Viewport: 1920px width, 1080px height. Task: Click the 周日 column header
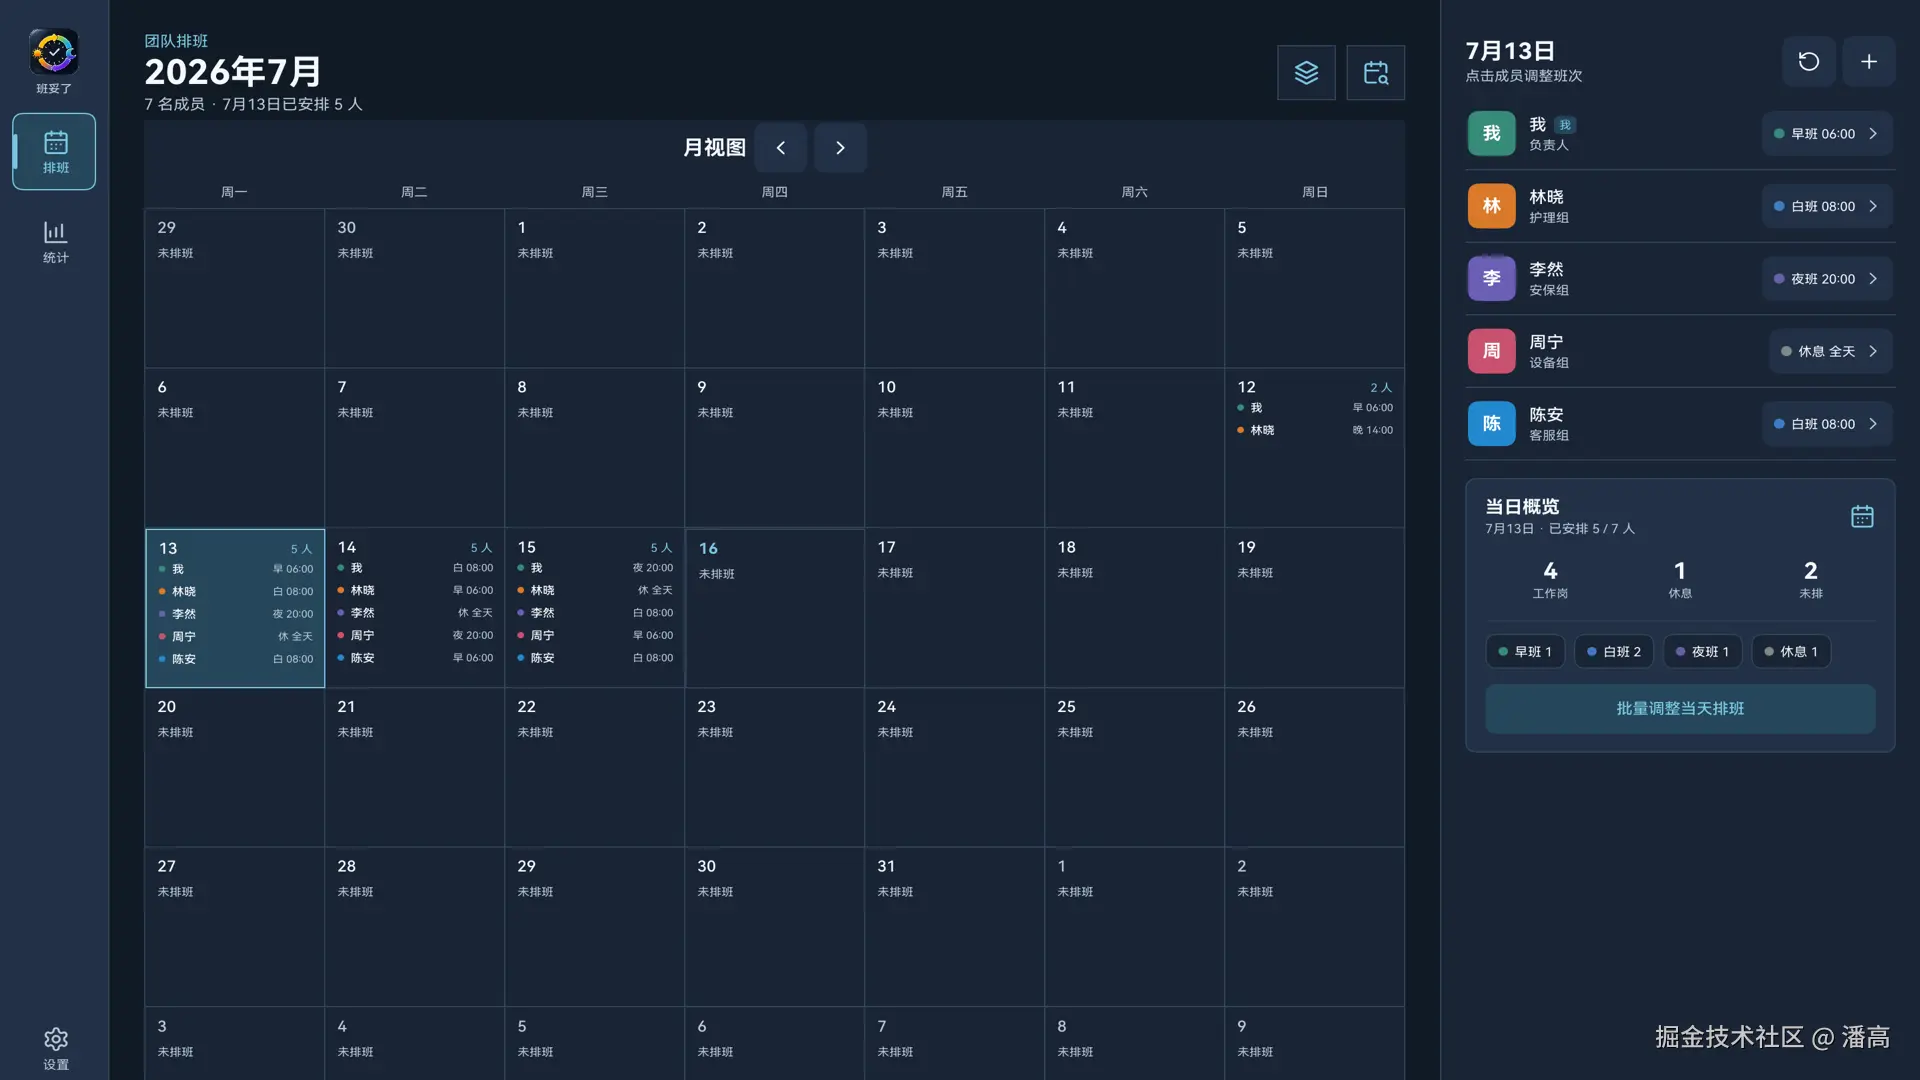(1315, 192)
